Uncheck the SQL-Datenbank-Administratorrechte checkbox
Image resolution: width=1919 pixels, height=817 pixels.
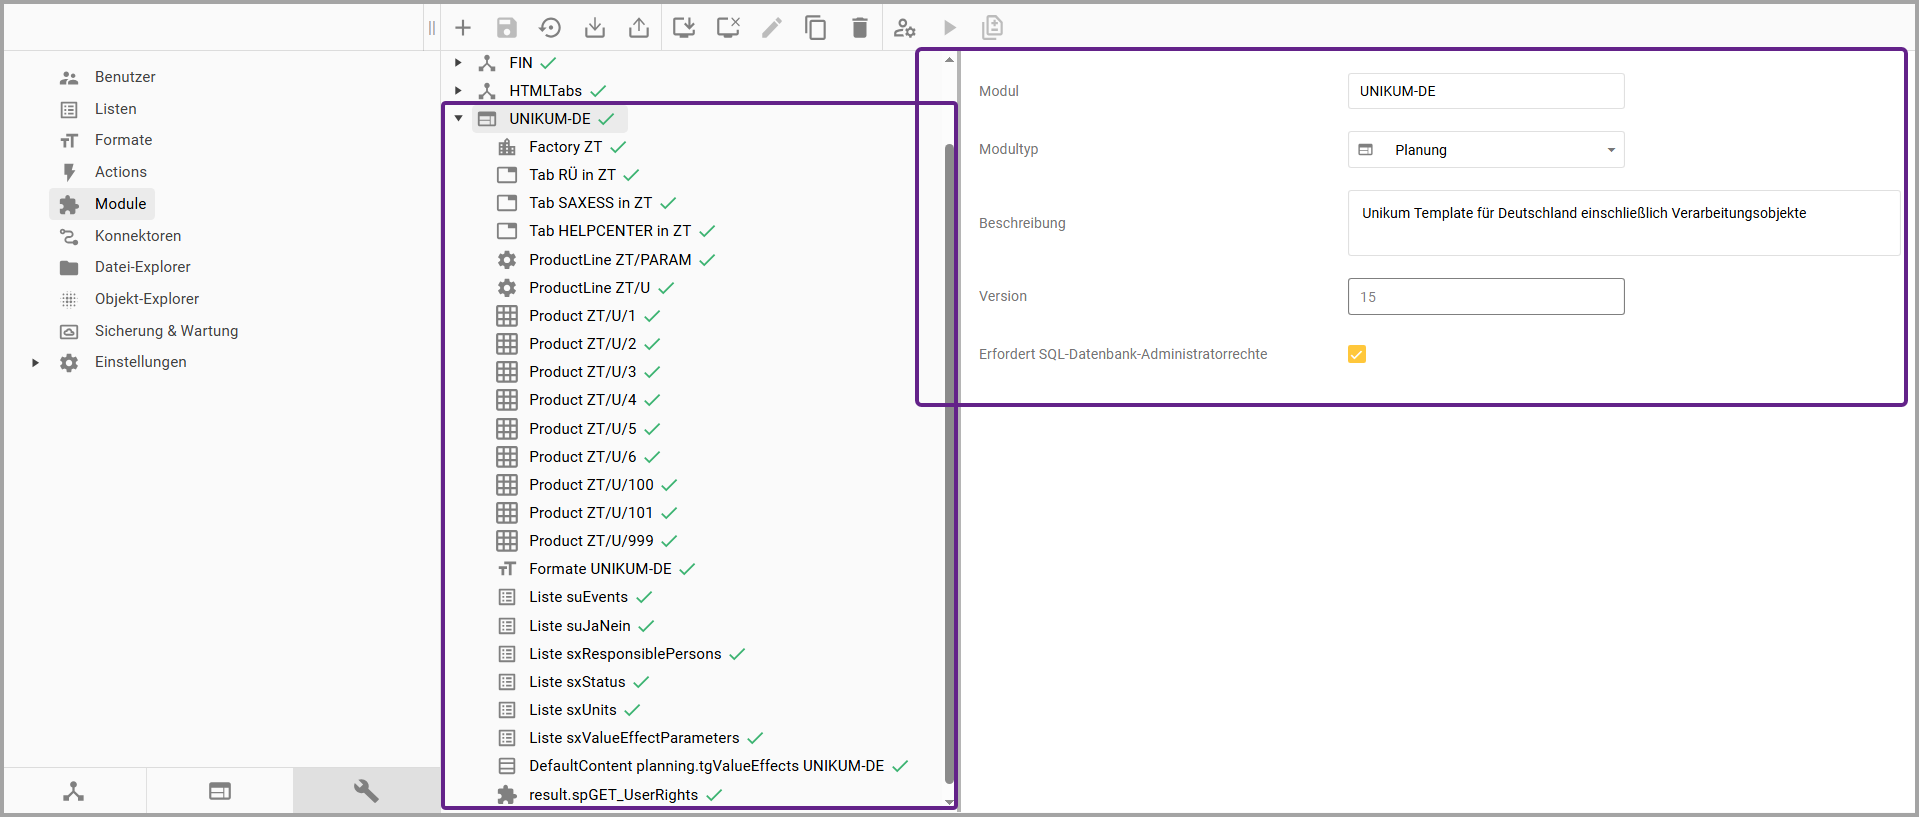click(x=1357, y=354)
